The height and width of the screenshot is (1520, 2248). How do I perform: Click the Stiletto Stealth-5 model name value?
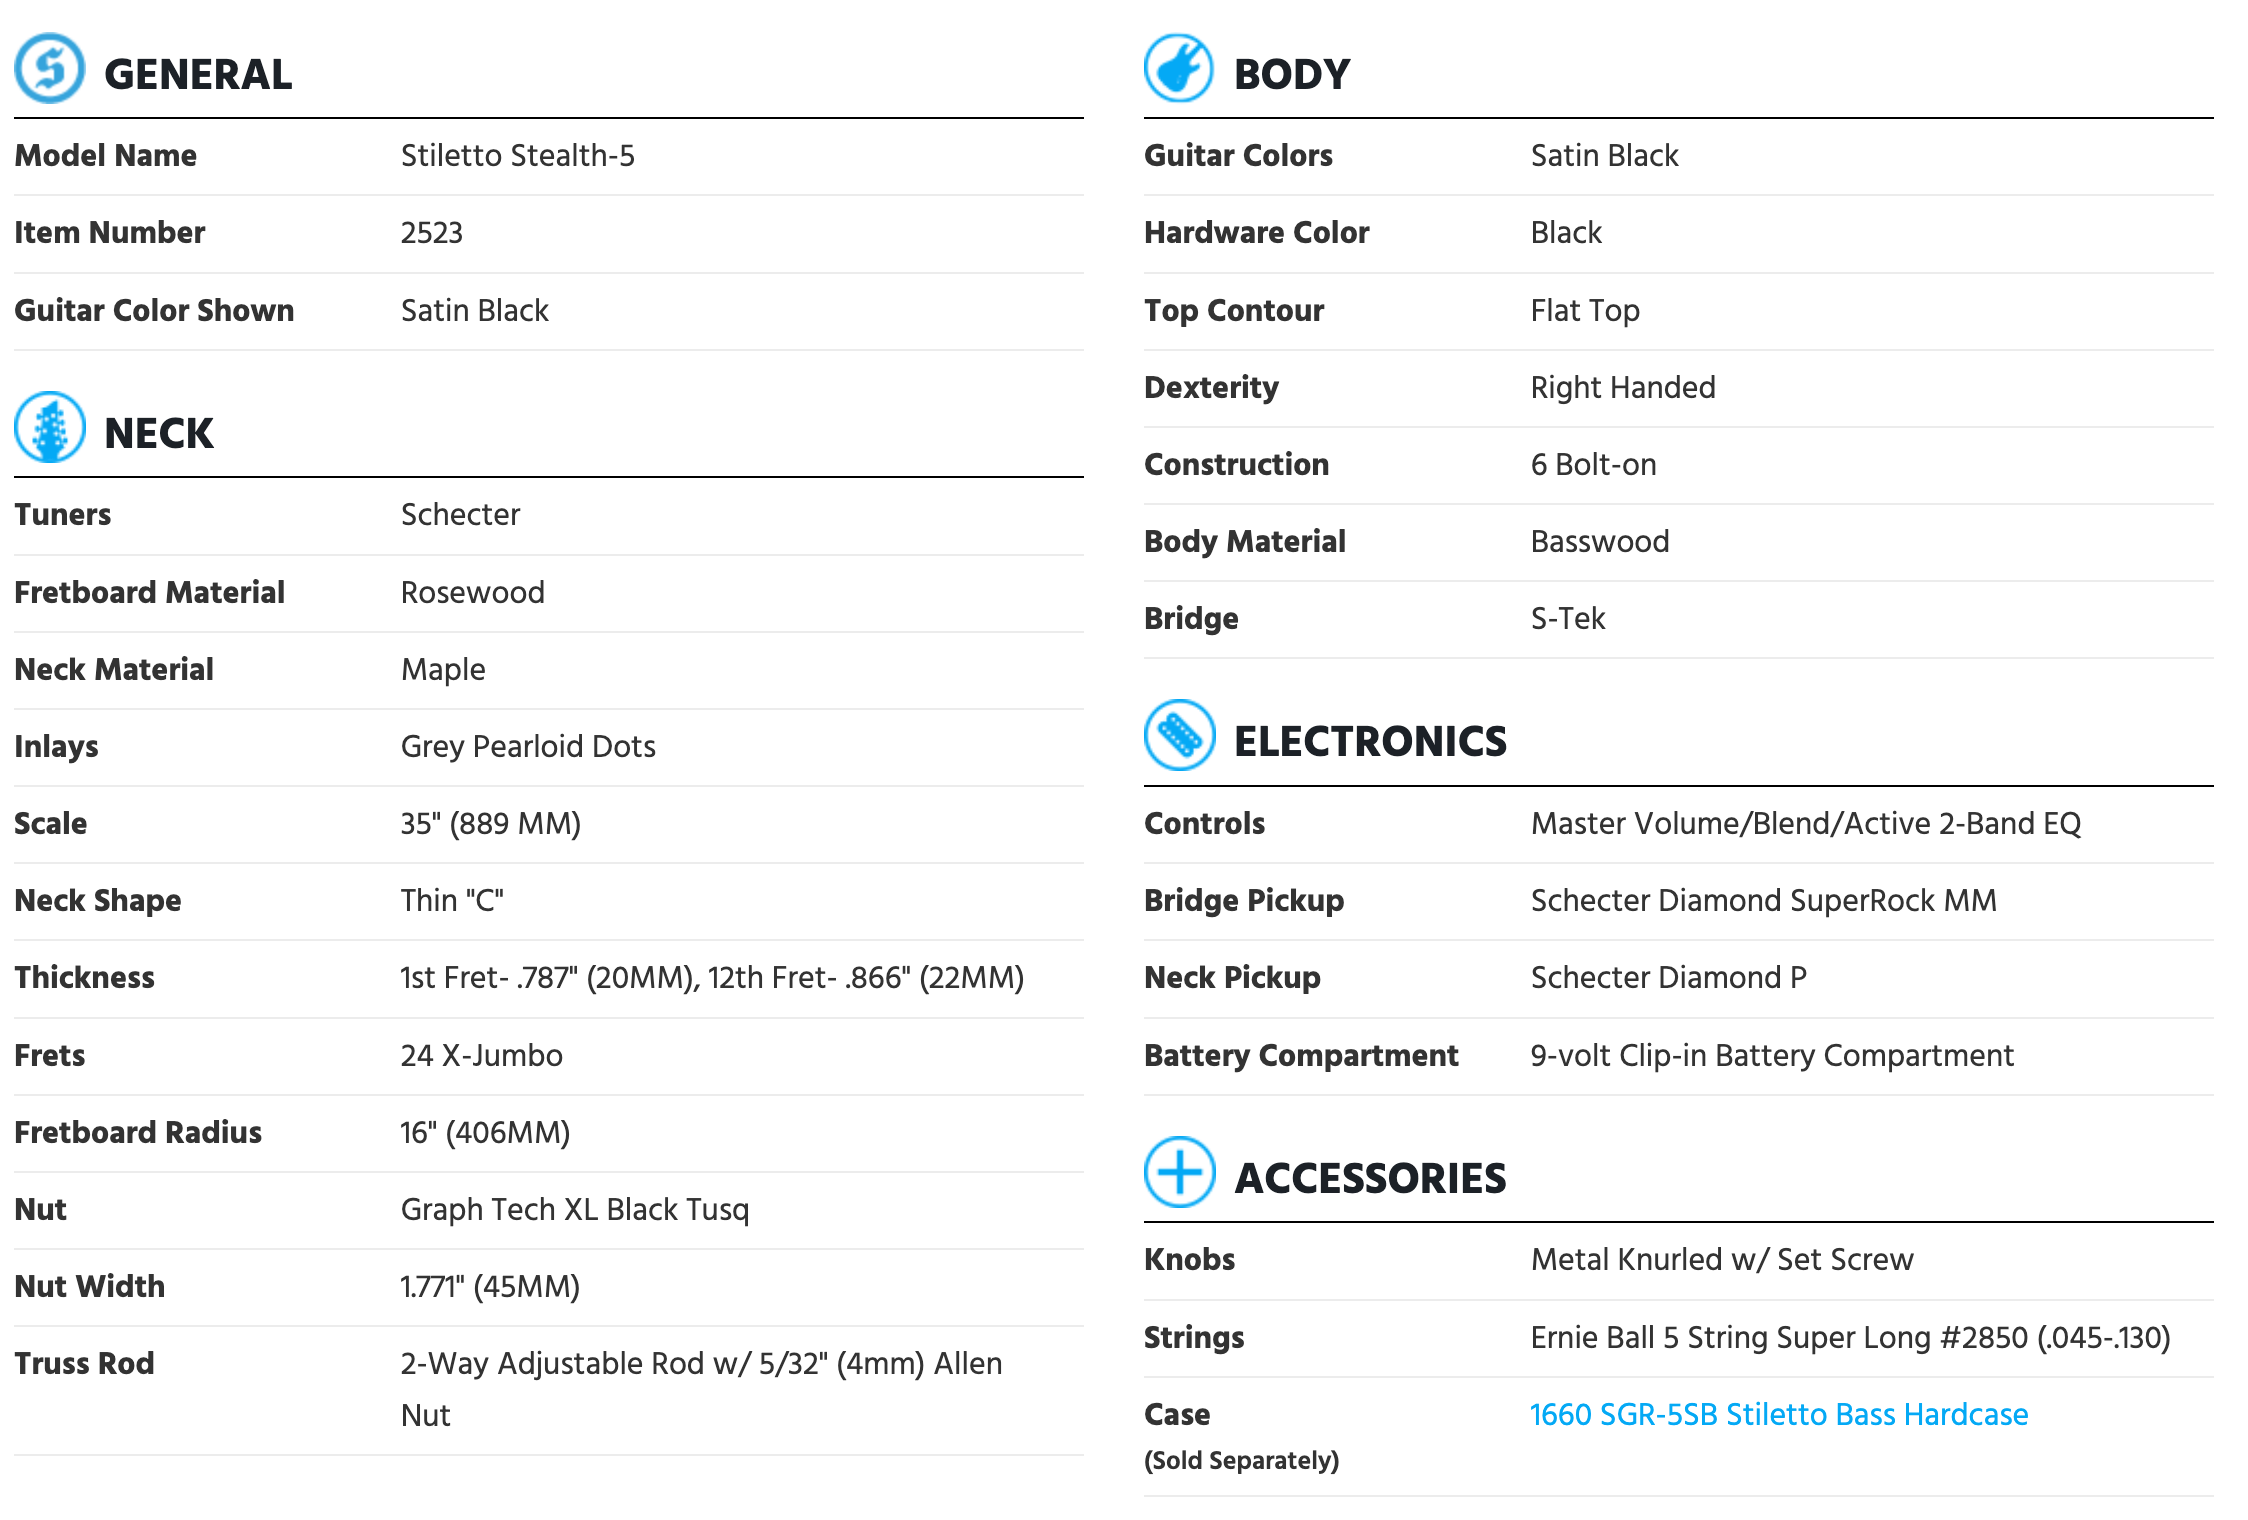(517, 155)
